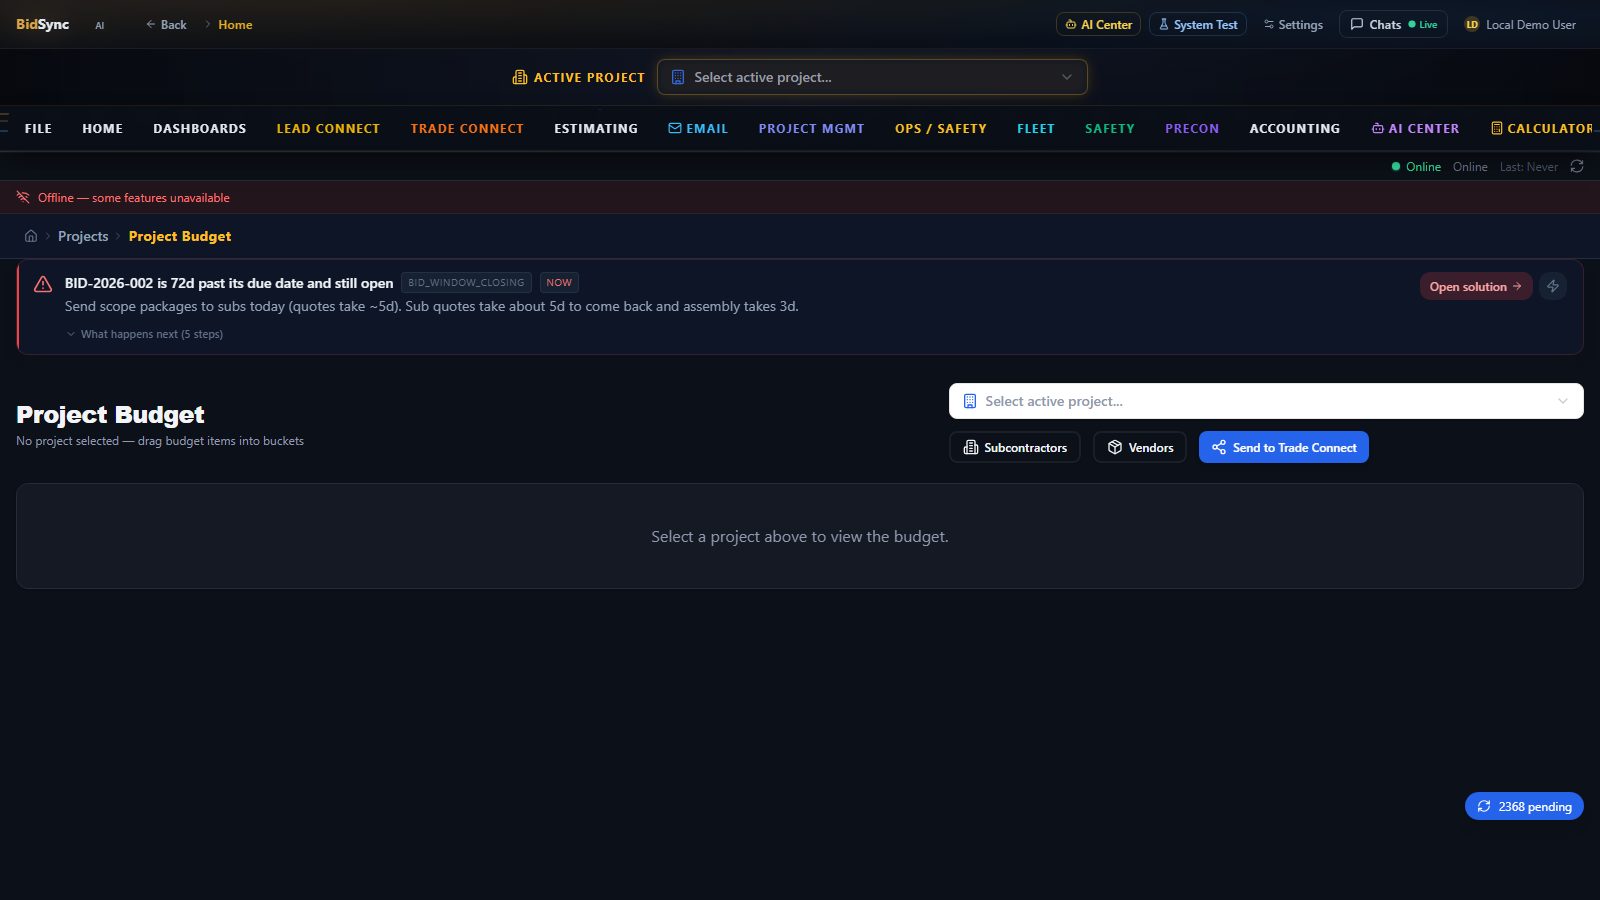
Task: Click the sync refresh icon near Last: Never
Action: (1577, 166)
